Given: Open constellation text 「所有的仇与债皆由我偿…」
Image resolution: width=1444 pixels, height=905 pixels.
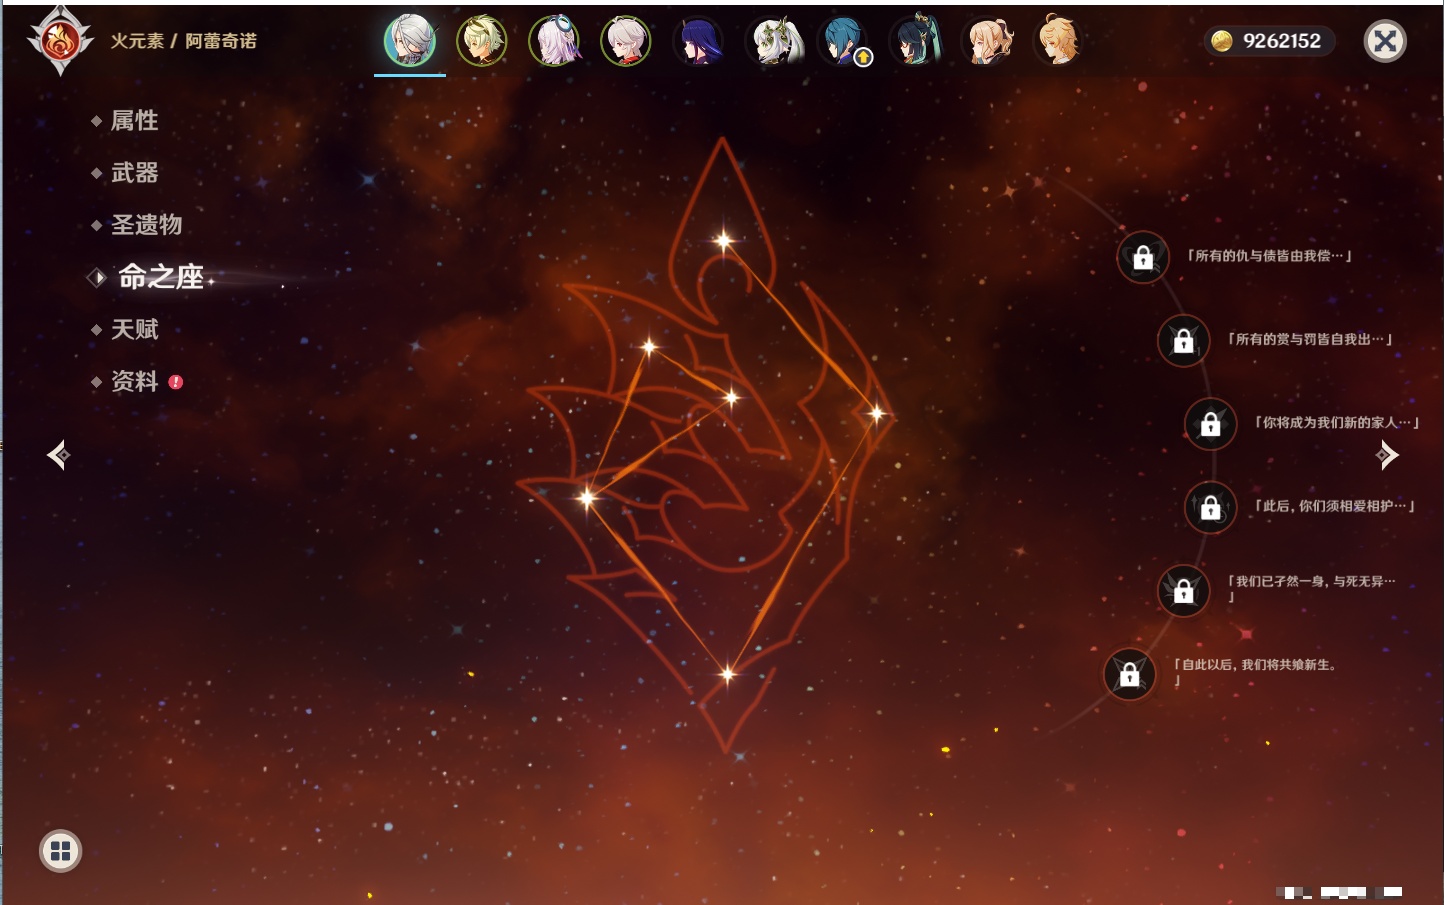Looking at the screenshot, I should point(1269,256).
